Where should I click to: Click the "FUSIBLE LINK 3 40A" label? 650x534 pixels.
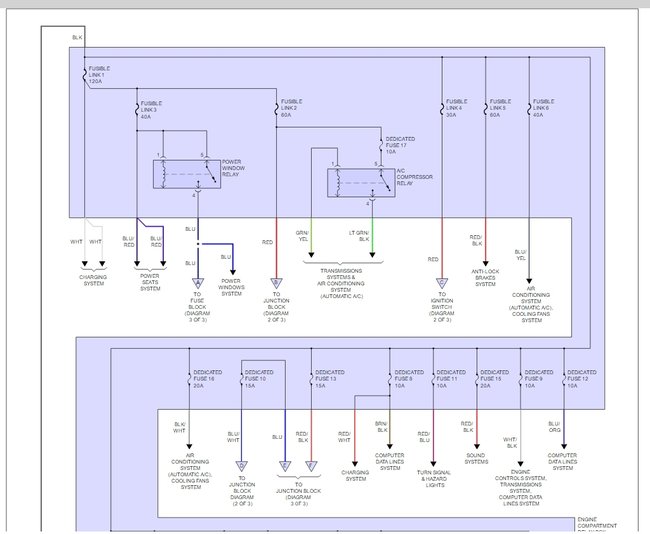[x=151, y=110]
